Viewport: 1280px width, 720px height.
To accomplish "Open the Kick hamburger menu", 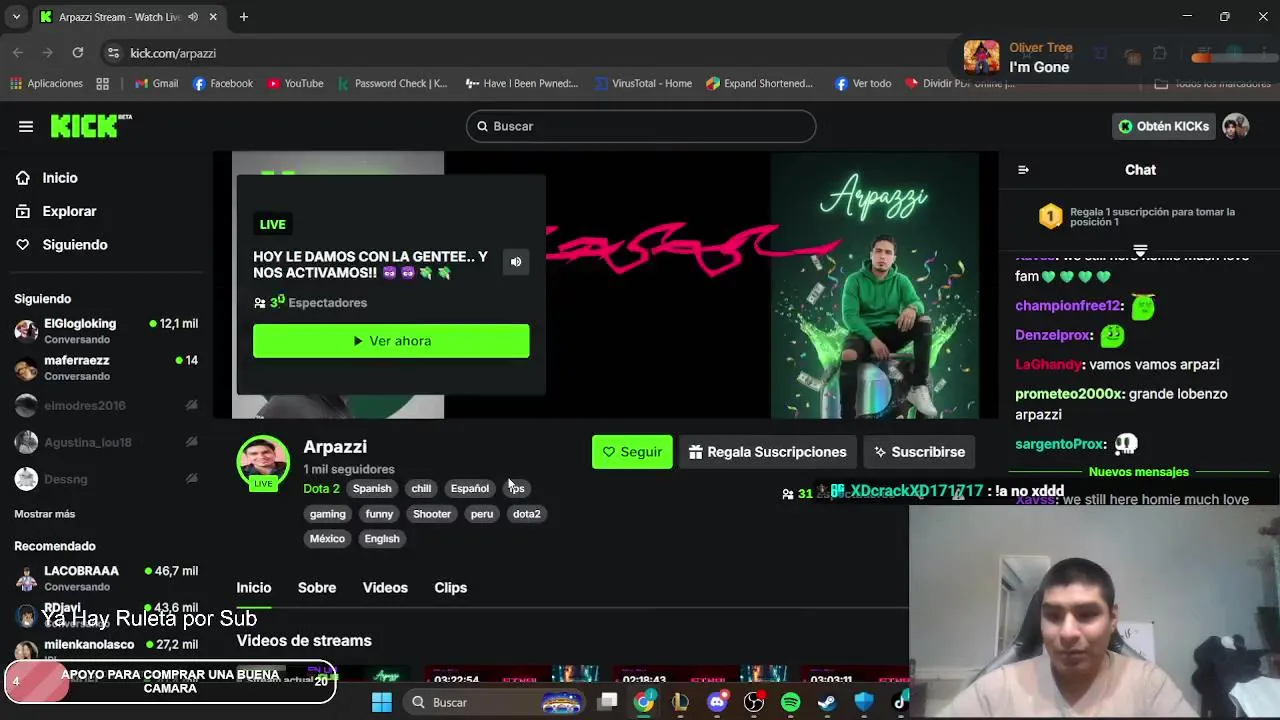I will coord(26,126).
